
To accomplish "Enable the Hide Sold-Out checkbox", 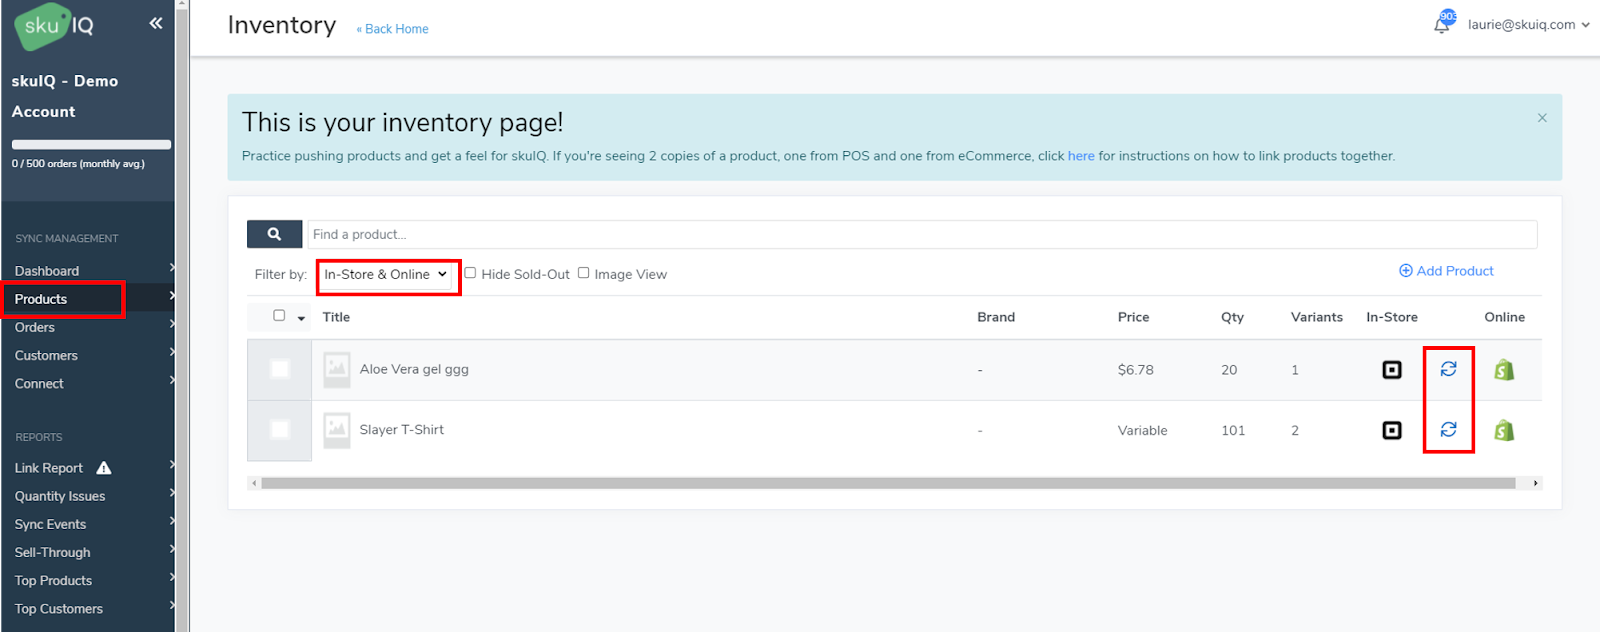I will [470, 273].
